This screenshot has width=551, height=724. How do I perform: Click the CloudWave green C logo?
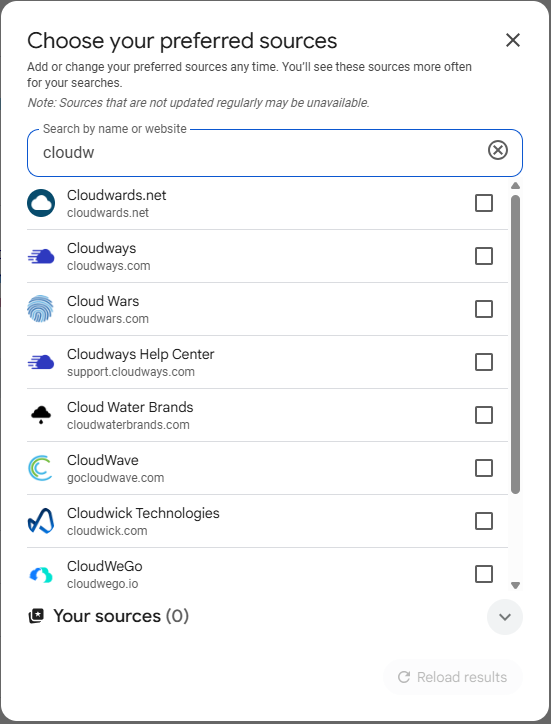click(x=41, y=468)
